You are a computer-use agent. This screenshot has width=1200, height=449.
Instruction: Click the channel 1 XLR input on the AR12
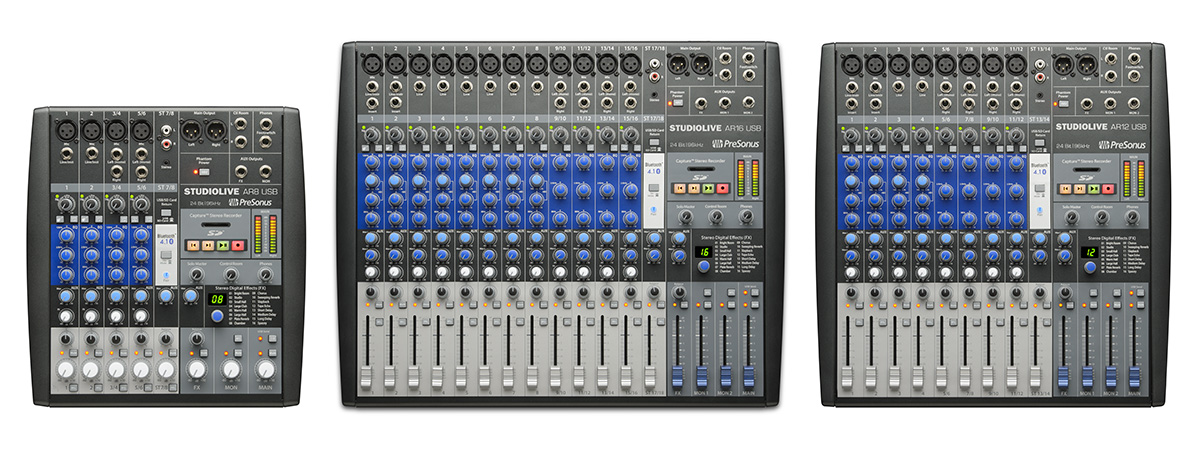[x=850, y=63]
